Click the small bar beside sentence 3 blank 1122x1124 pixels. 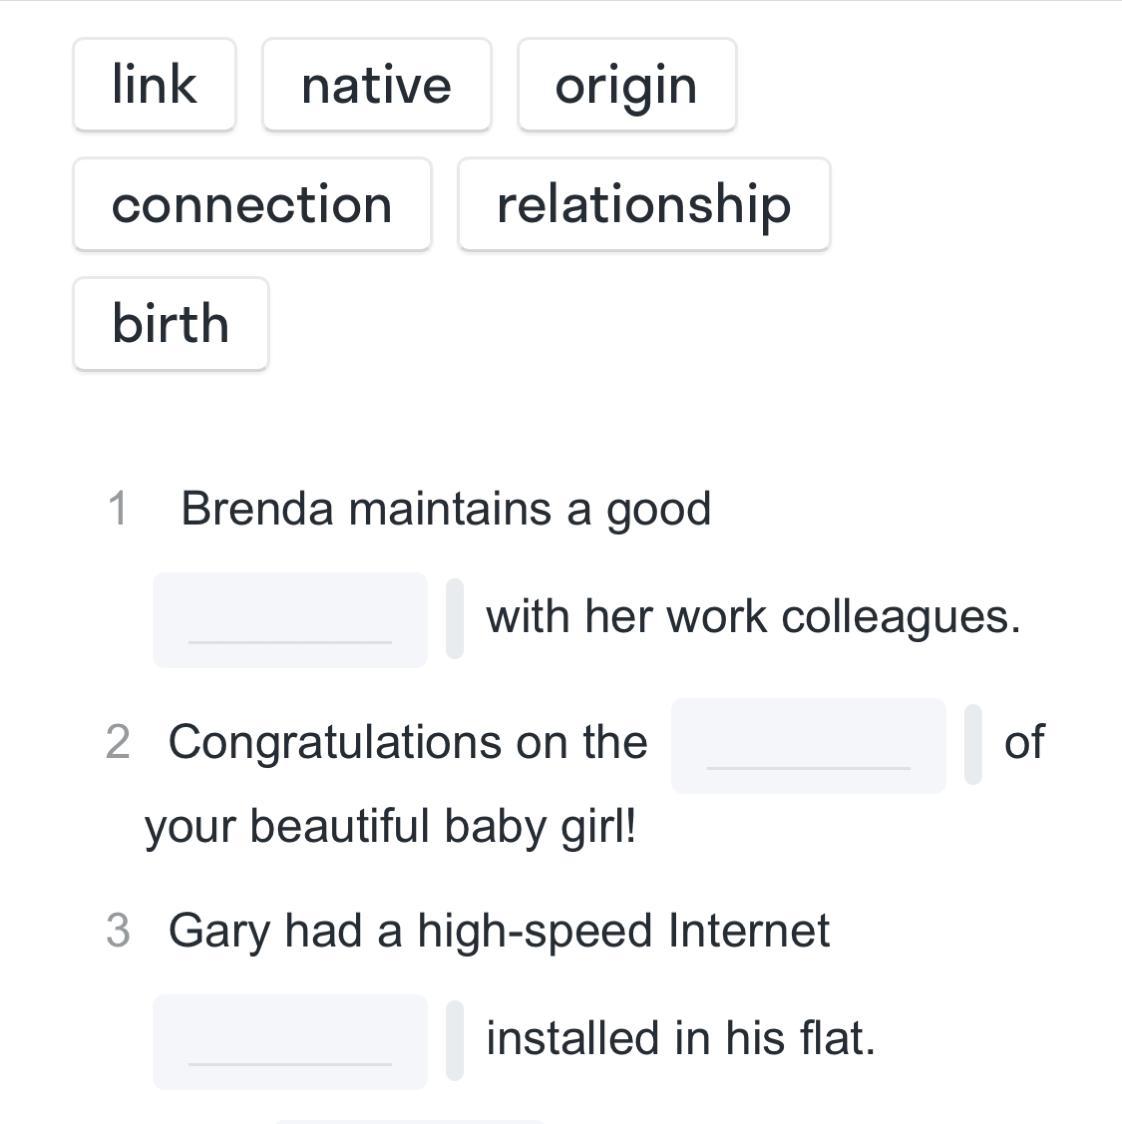(x=455, y=1040)
